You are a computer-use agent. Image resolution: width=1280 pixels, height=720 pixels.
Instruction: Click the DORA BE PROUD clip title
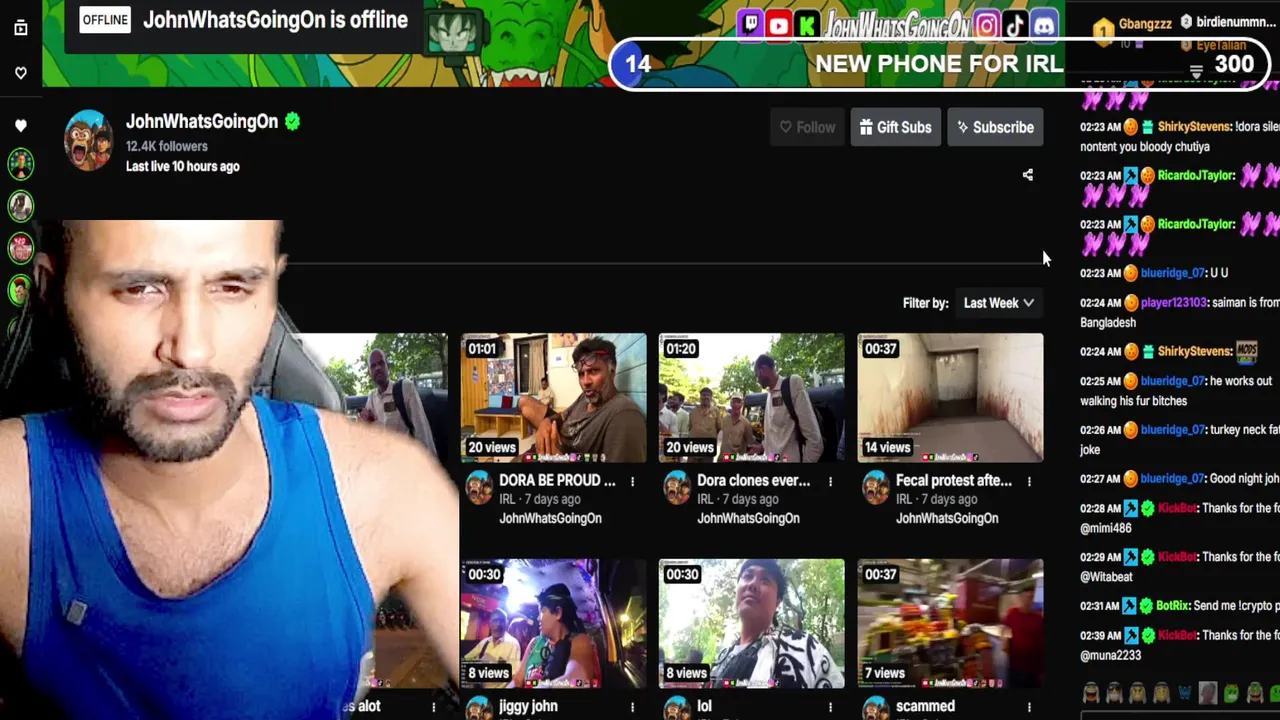[x=557, y=481]
